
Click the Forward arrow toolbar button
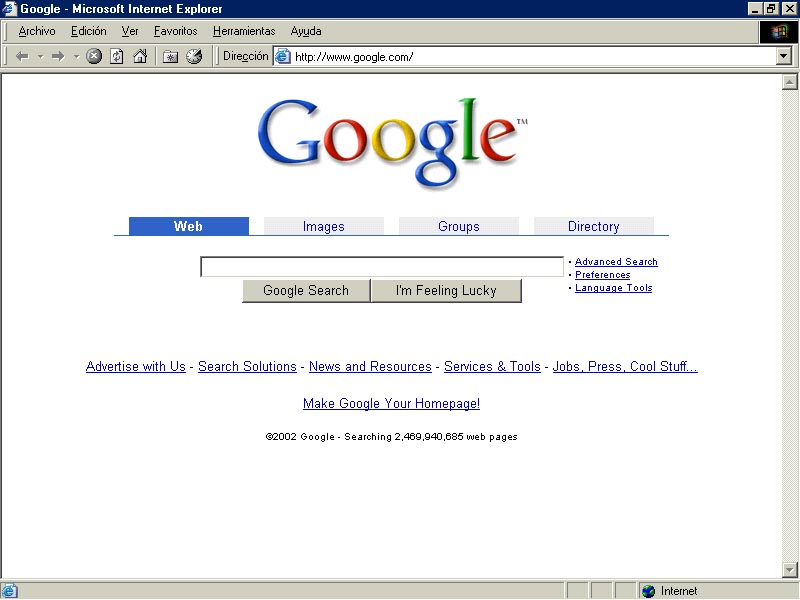pyautogui.click(x=58, y=57)
